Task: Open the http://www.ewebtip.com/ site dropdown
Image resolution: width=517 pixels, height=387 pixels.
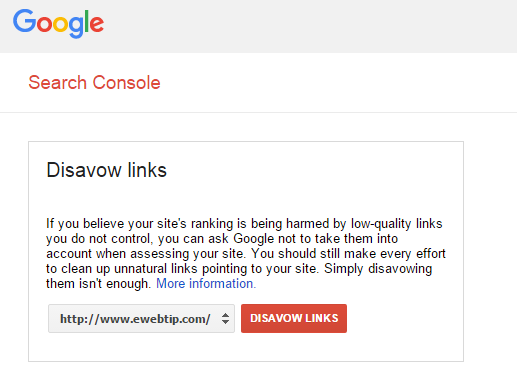Action: tap(141, 318)
